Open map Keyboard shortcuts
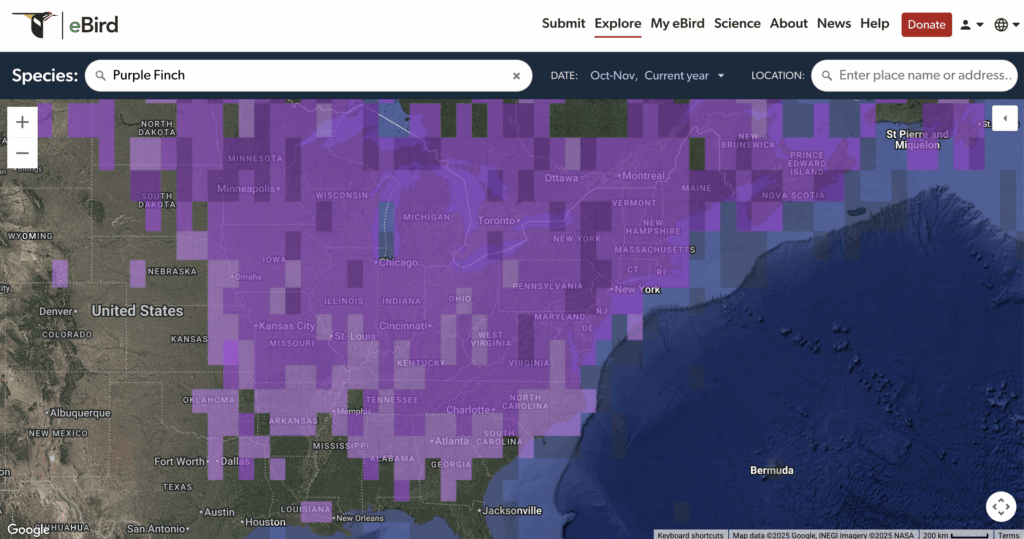This screenshot has width=1024, height=539. pyautogui.click(x=690, y=535)
